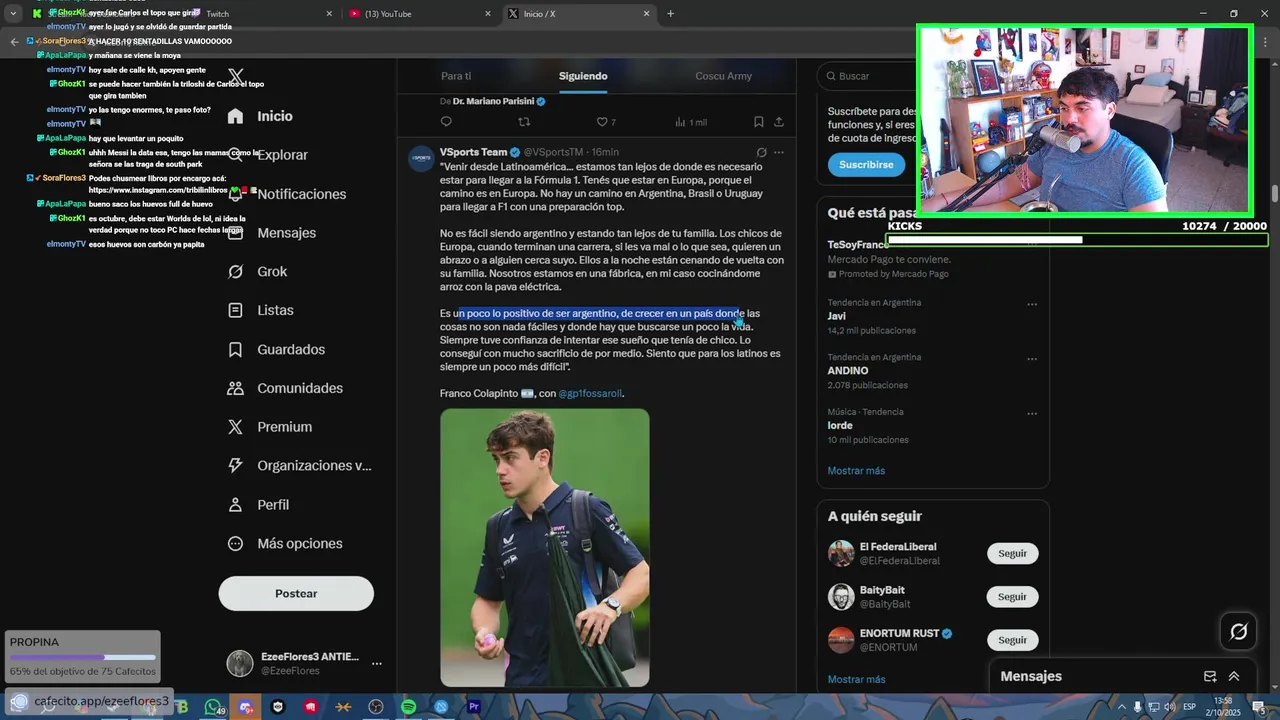Switch to the Siguiendo tab
Image resolution: width=1280 pixels, height=720 pixels.
tap(583, 76)
